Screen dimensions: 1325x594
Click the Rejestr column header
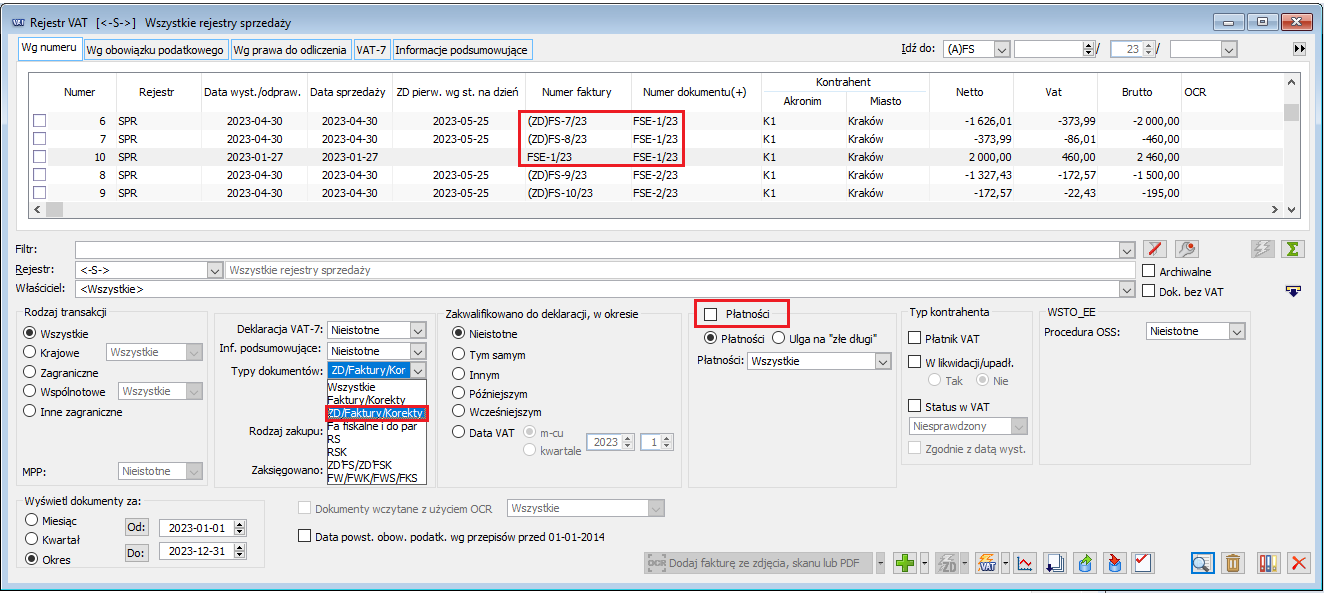point(156,92)
